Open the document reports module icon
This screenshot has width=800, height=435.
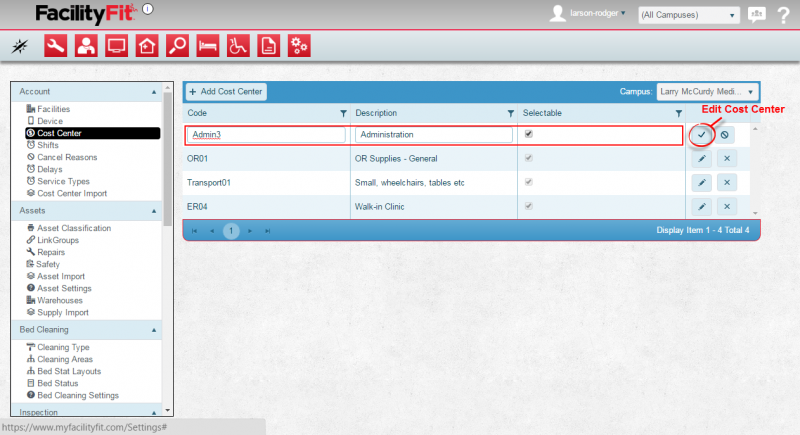click(268, 46)
